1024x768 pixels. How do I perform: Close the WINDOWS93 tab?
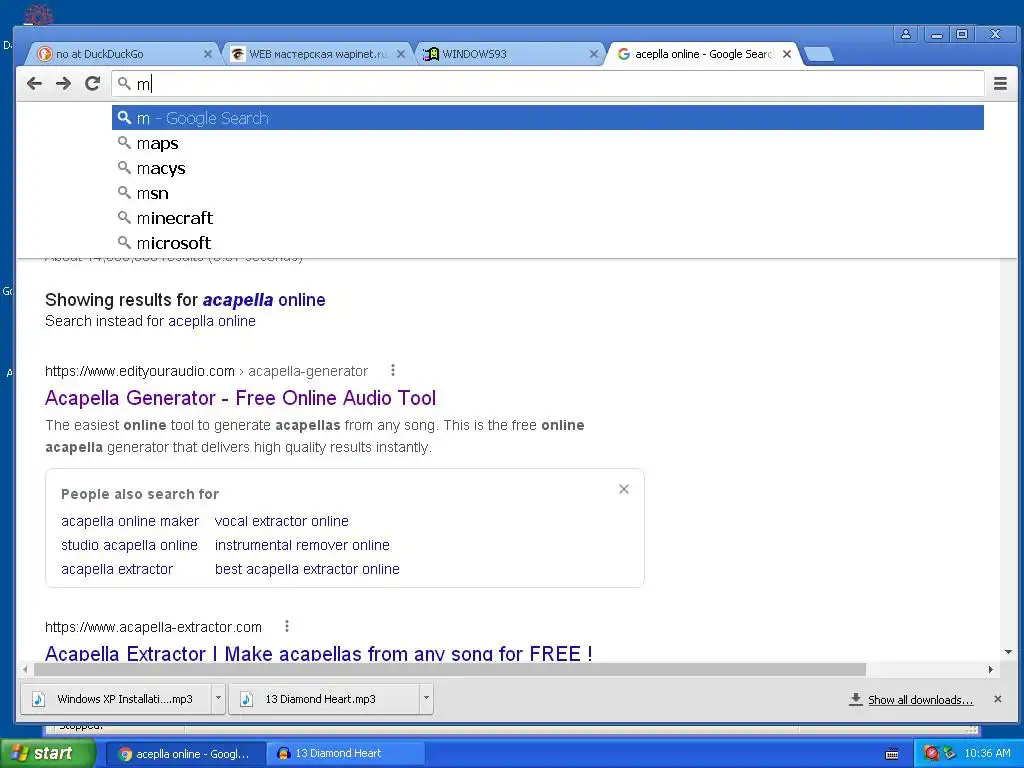click(x=594, y=54)
